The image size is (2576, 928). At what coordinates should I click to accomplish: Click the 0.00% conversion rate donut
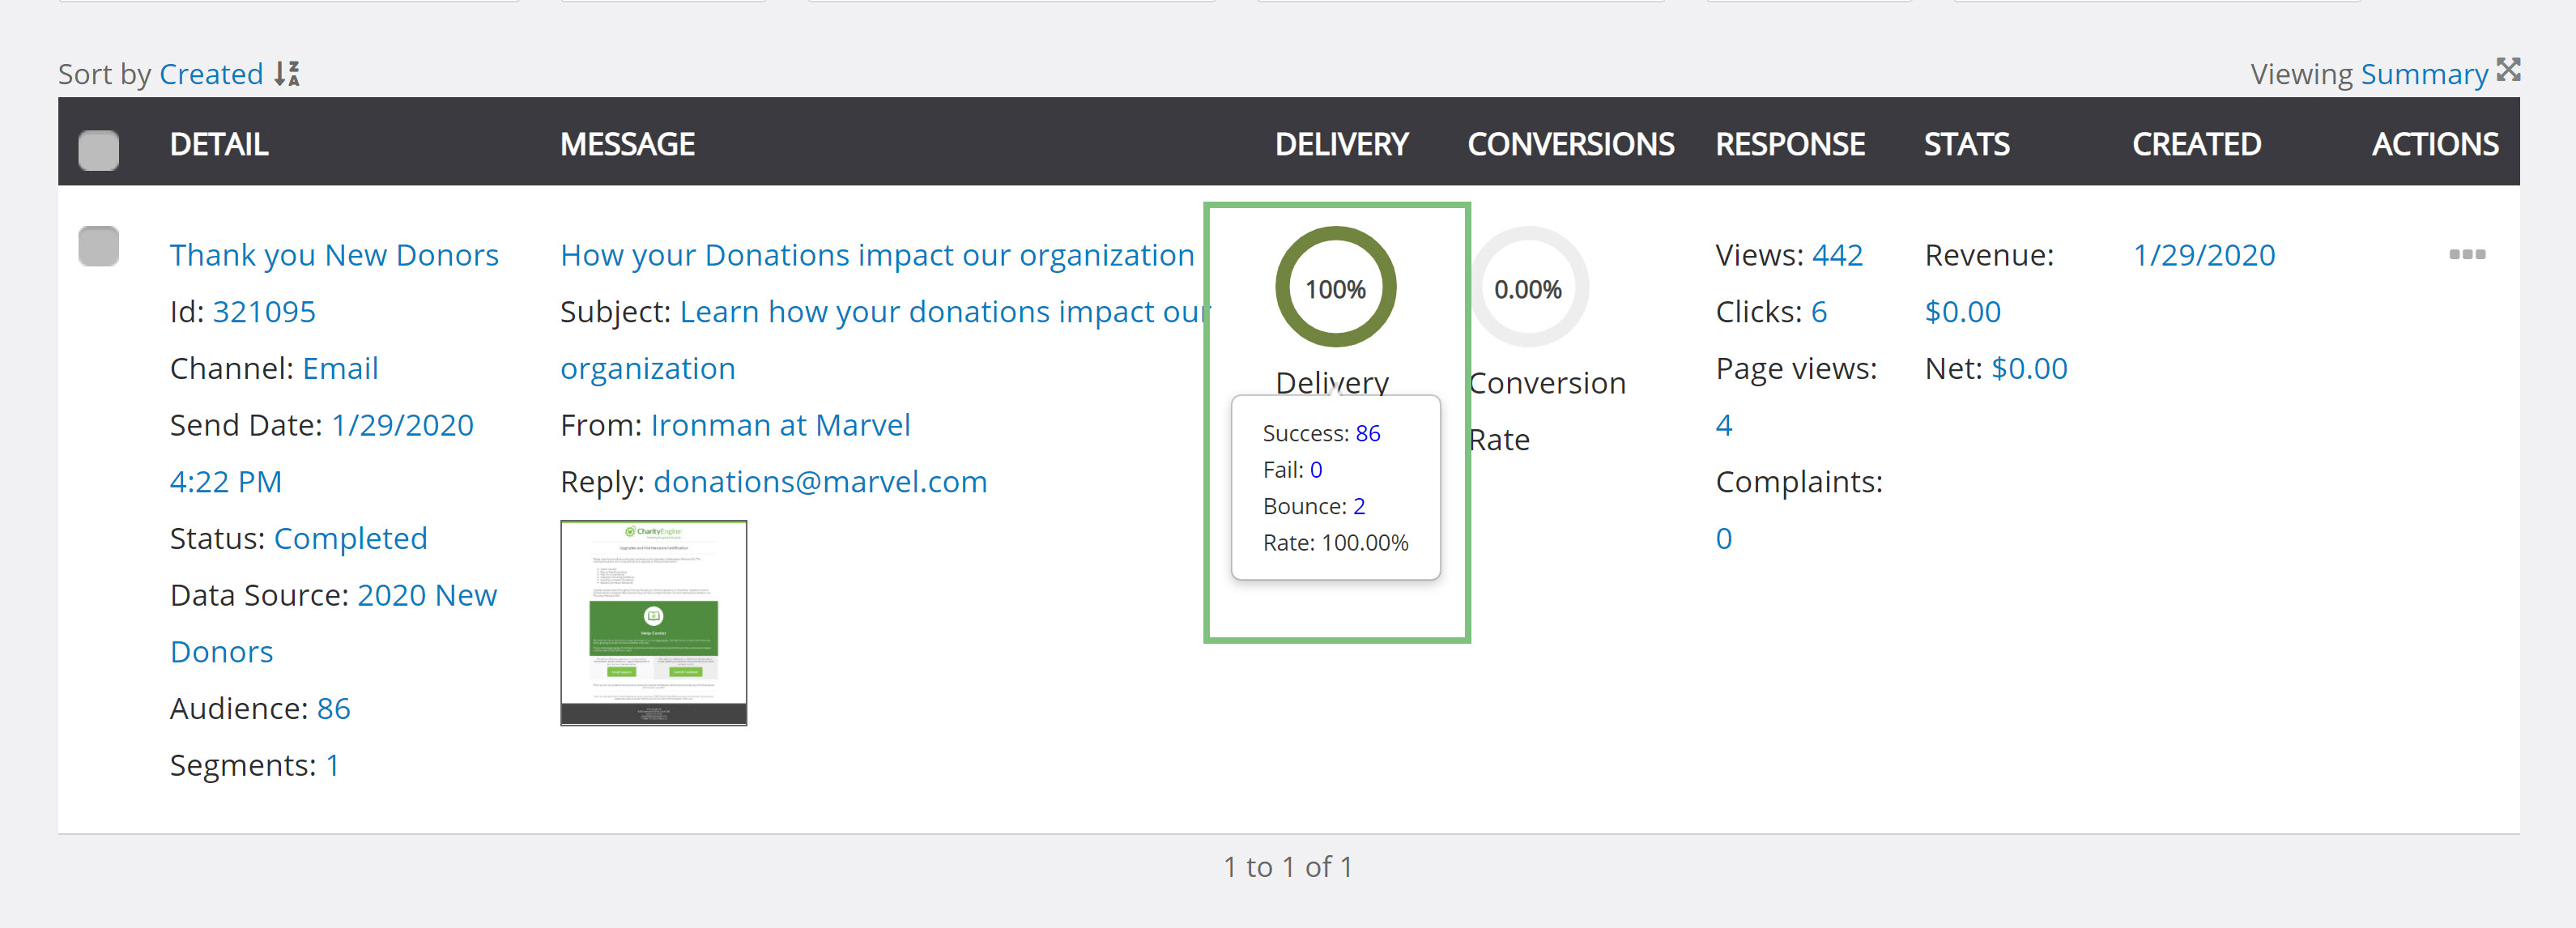pos(1527,288)
